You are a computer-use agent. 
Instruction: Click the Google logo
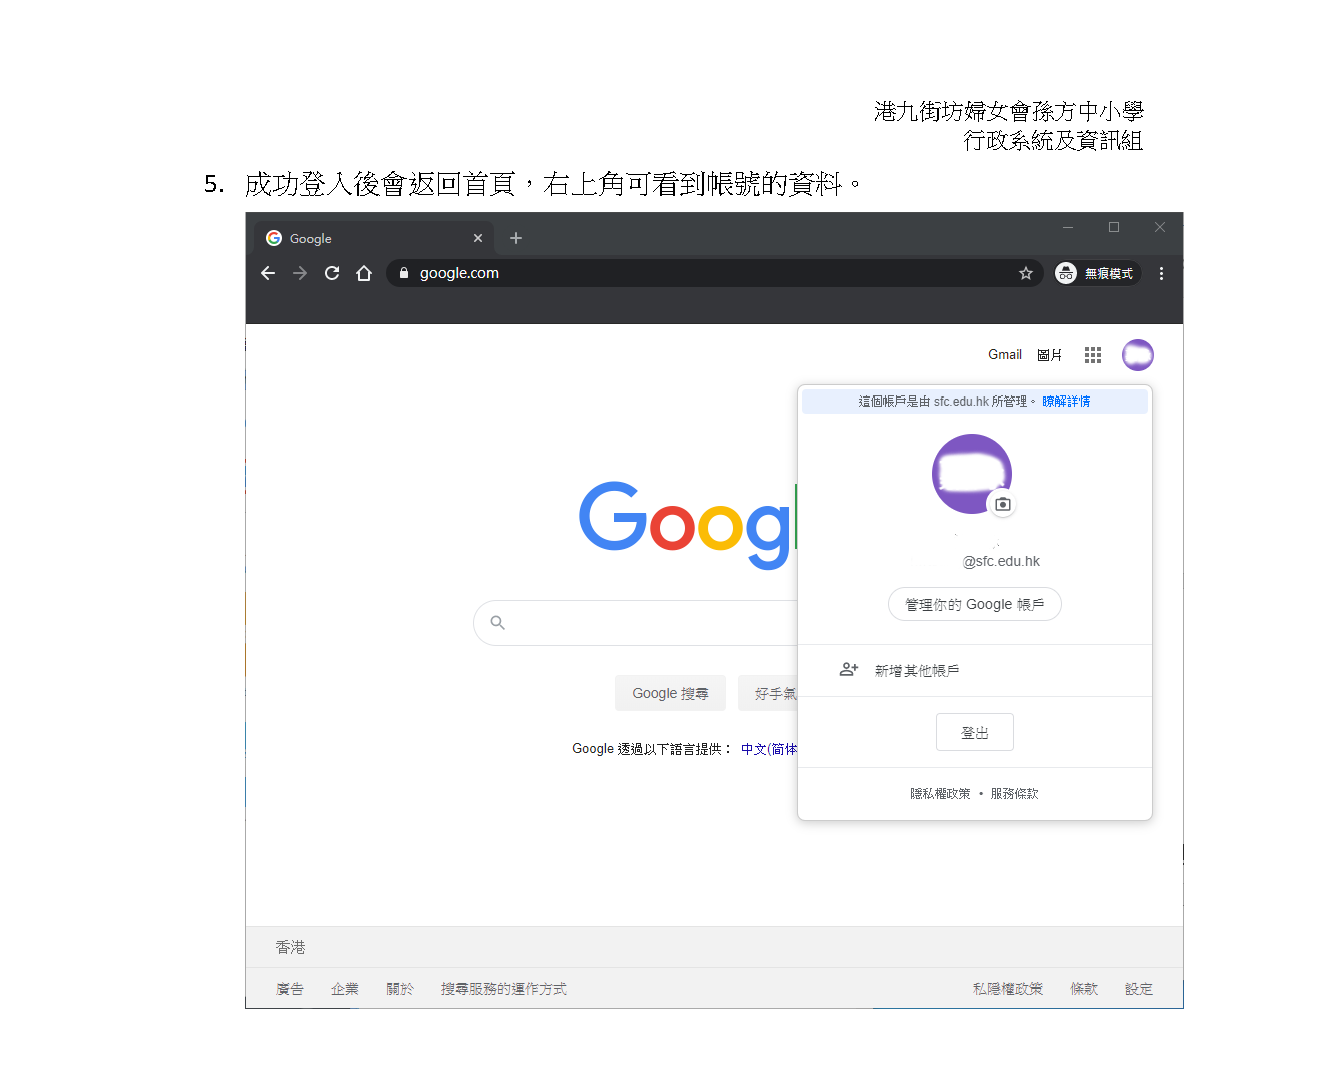coord(688,524)
